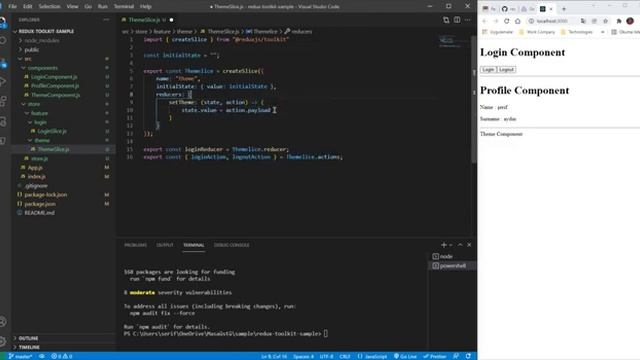This screenshot has width=640, height=360.
Task: Click the CRLF end-of-line indicator
Action: coord(345,356)
